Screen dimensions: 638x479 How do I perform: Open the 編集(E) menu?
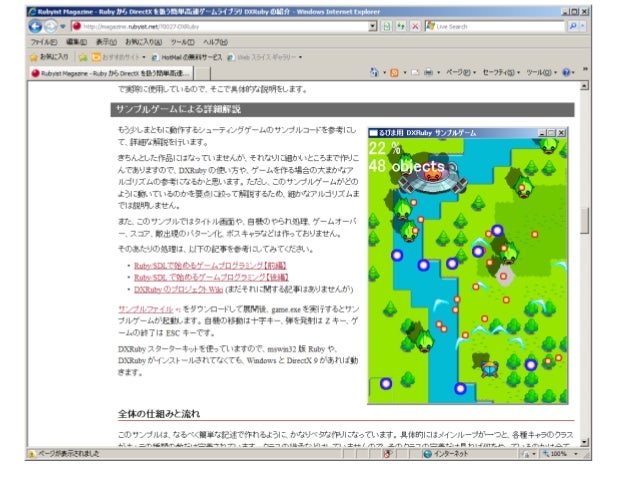pyautogui.click(x=76, y=42)
